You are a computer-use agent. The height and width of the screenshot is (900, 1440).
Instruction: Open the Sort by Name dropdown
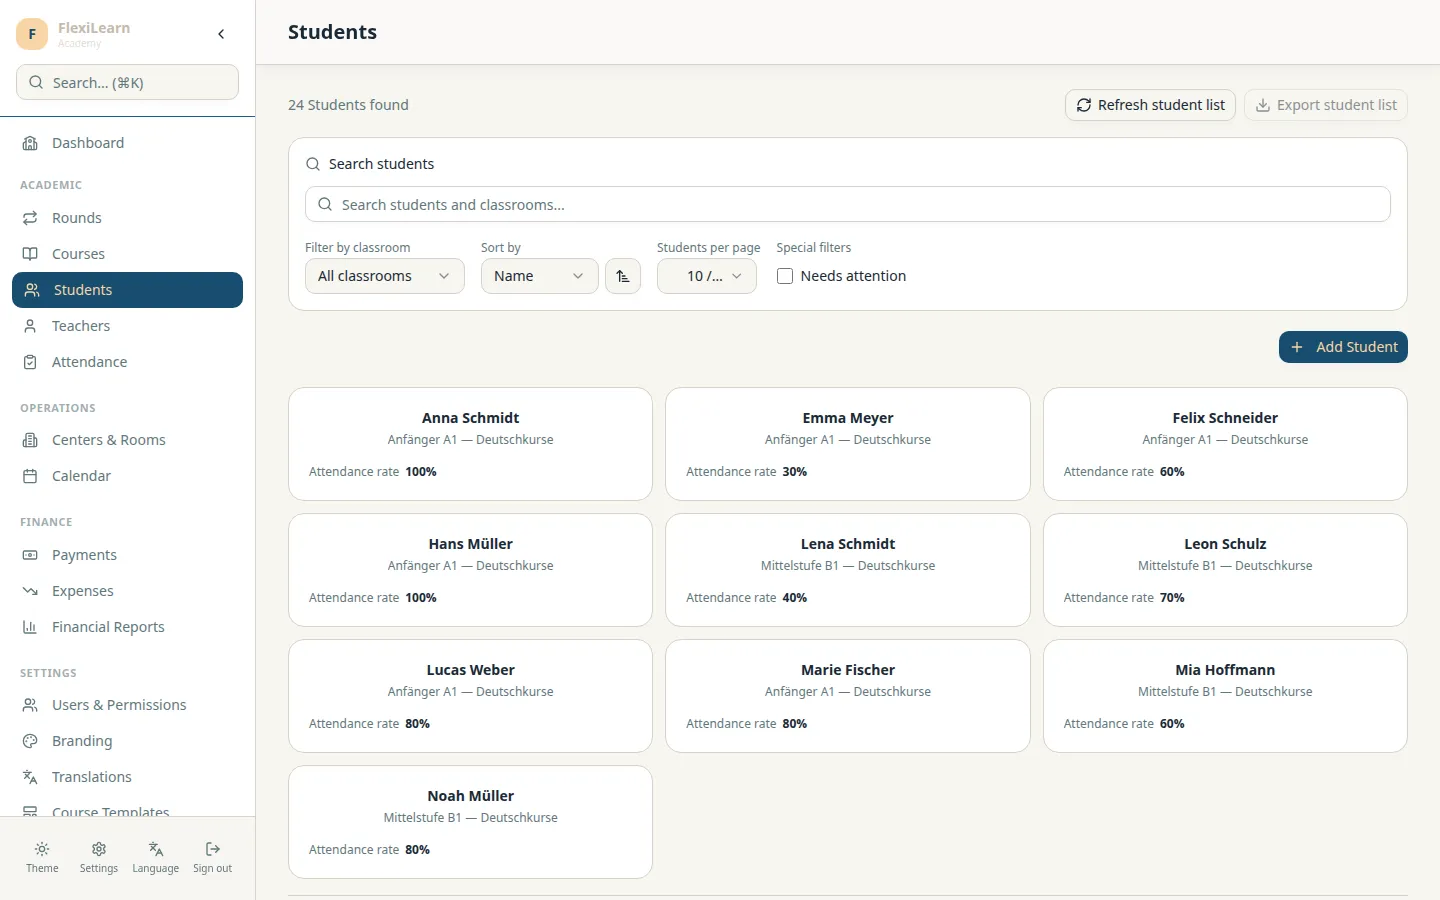[540, 276]
